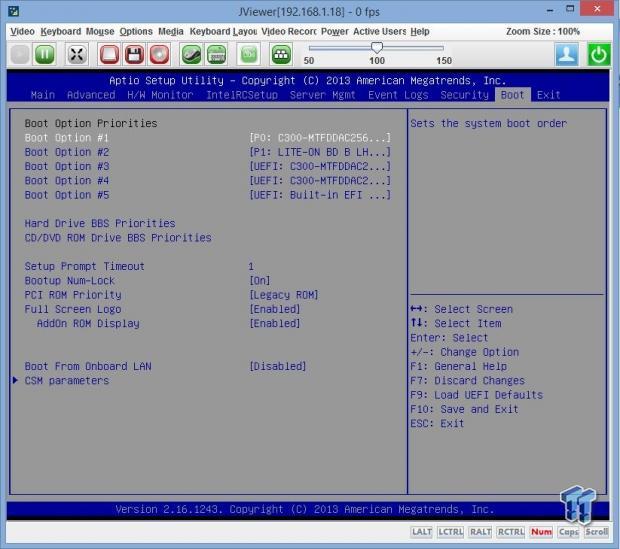Open the Power menu
The width and height of the screenshot is (620, 549).
click(335, 31)
